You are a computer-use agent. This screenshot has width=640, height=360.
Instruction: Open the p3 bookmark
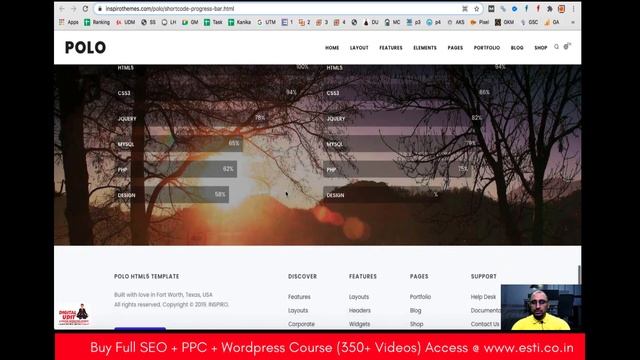pyautogui.click(x=413, y=22)
